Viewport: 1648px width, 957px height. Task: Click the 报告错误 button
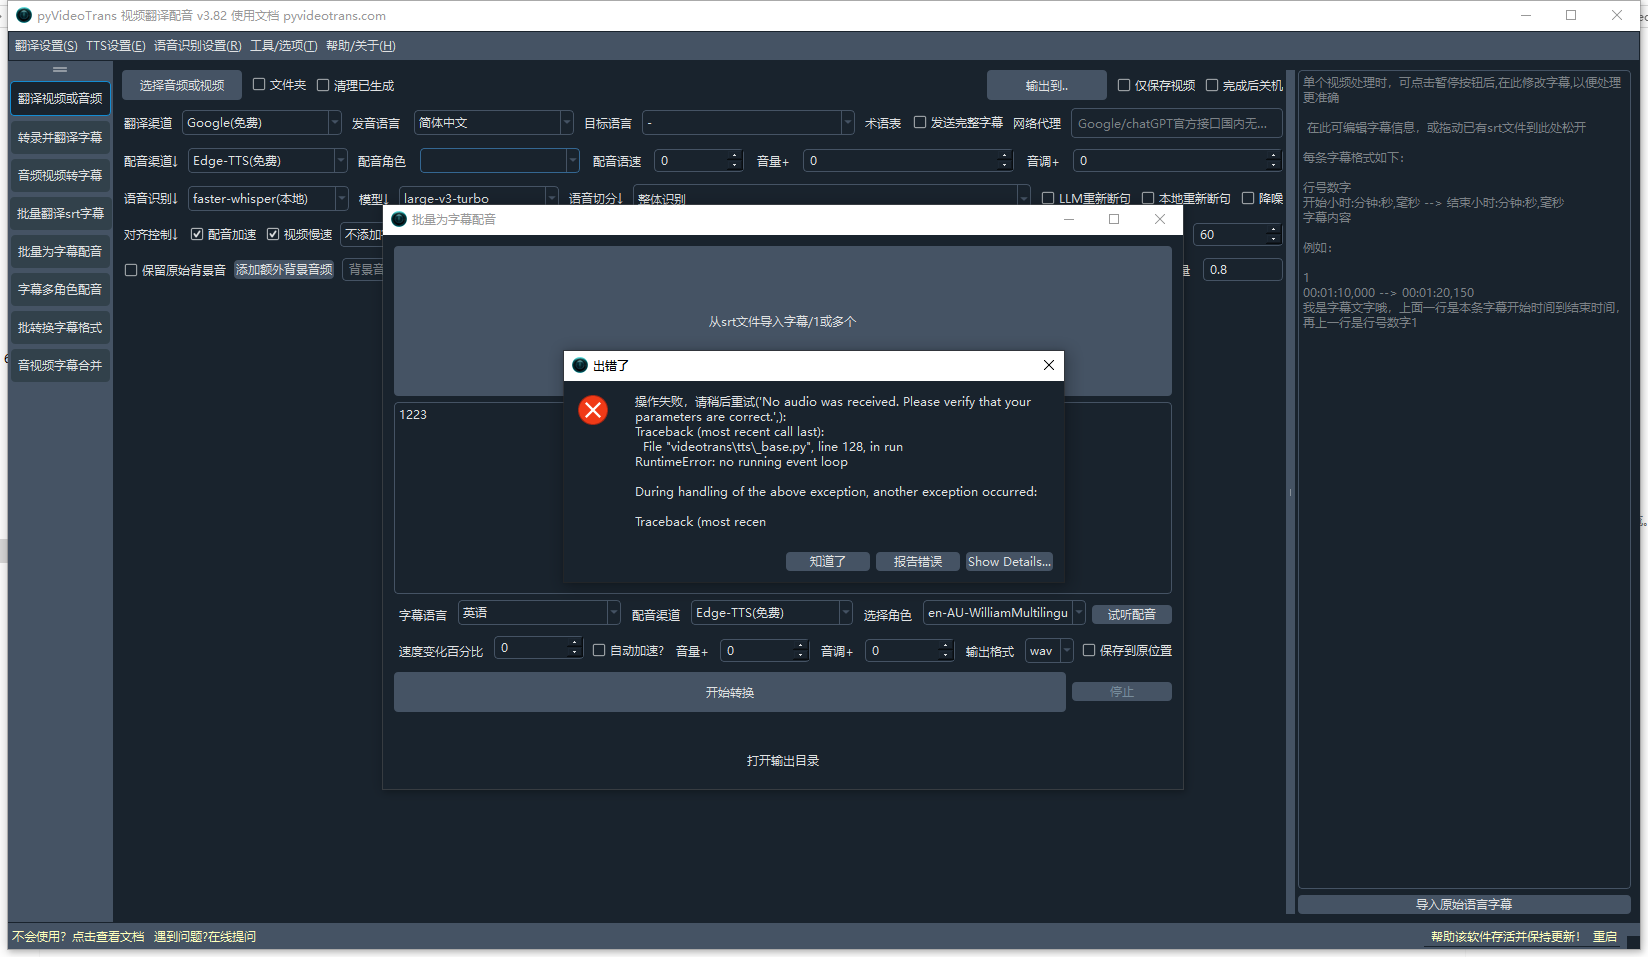pyautogui.click(x=917, y=561)
